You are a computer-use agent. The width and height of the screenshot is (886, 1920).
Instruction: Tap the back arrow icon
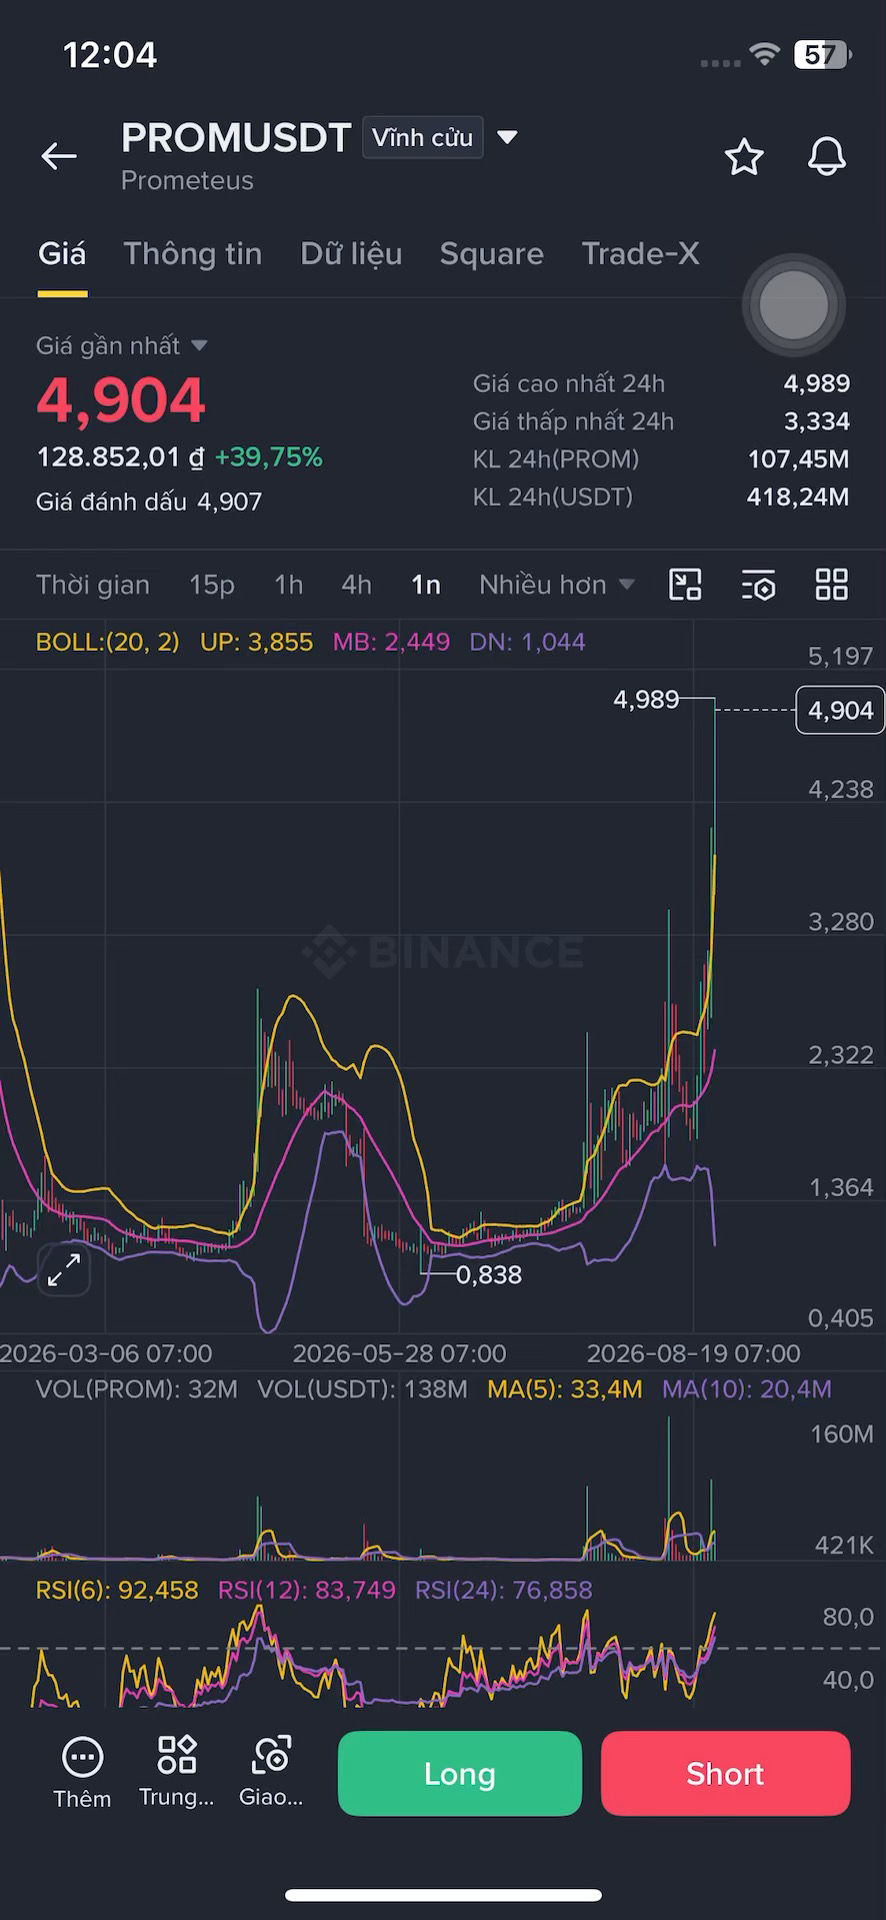point(59,156)
